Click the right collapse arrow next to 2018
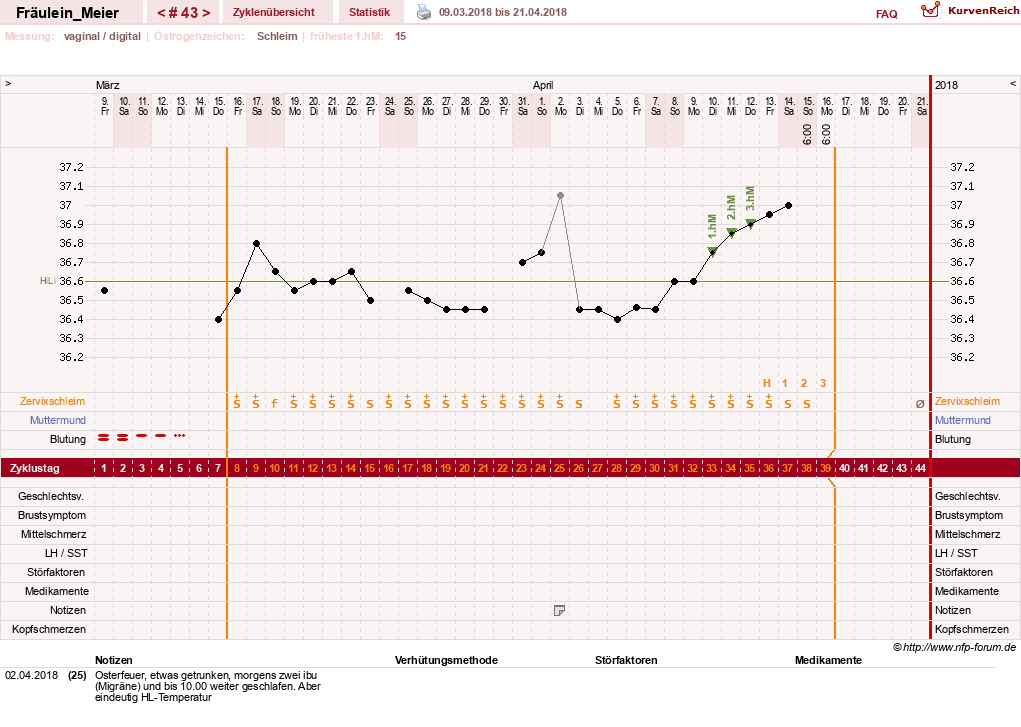1021x727 pixels. click(1013, 83)
